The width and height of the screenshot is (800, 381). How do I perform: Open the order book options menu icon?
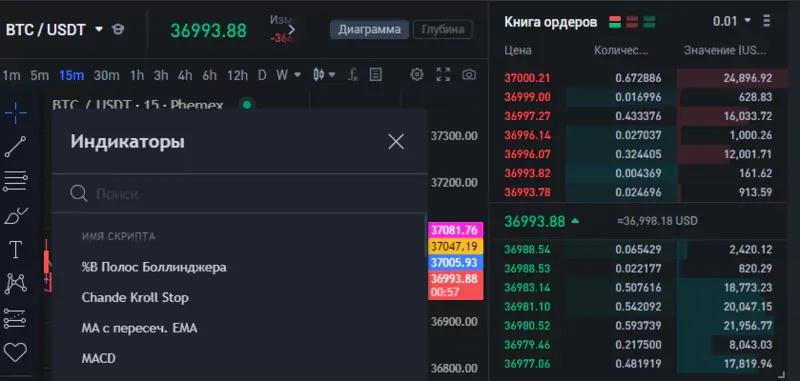point(766,21)
